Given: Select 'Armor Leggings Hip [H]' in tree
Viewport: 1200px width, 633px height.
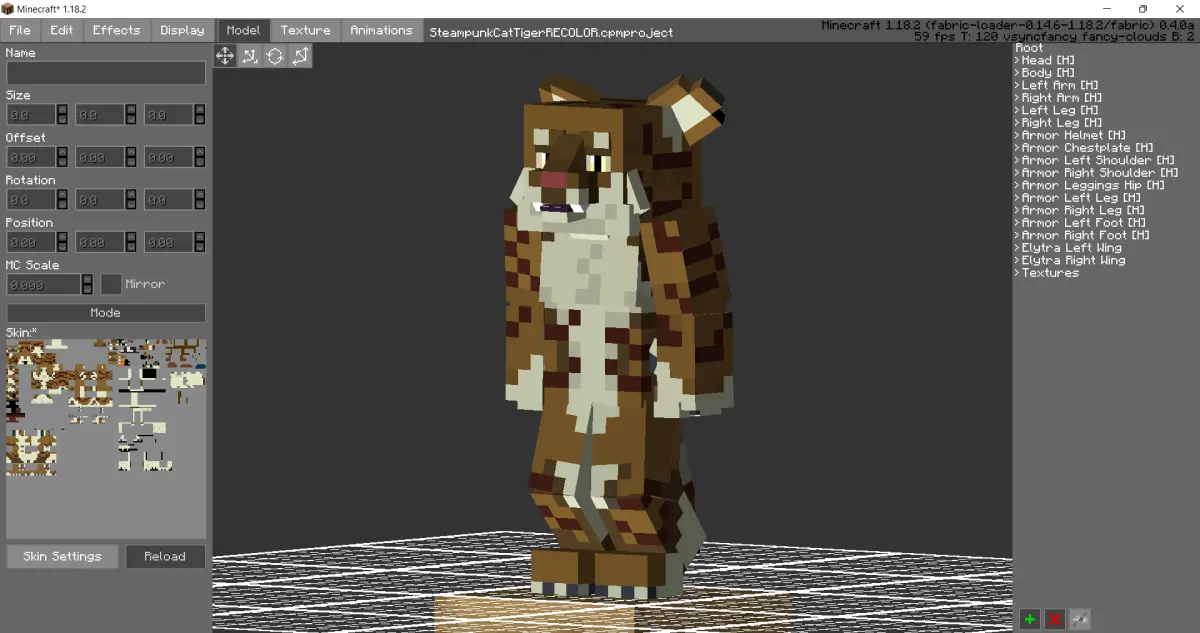Looking at the screenshot, I should tap(1093, 185).
